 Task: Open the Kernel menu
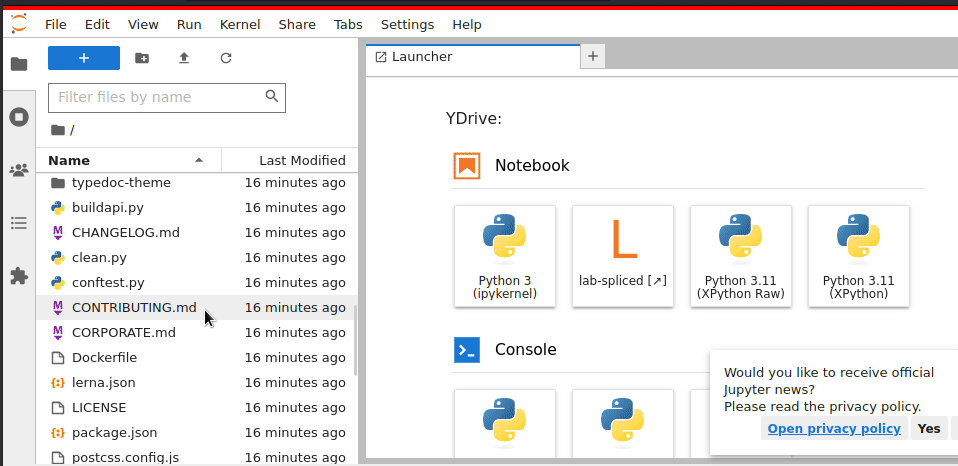tap(240, 24)
